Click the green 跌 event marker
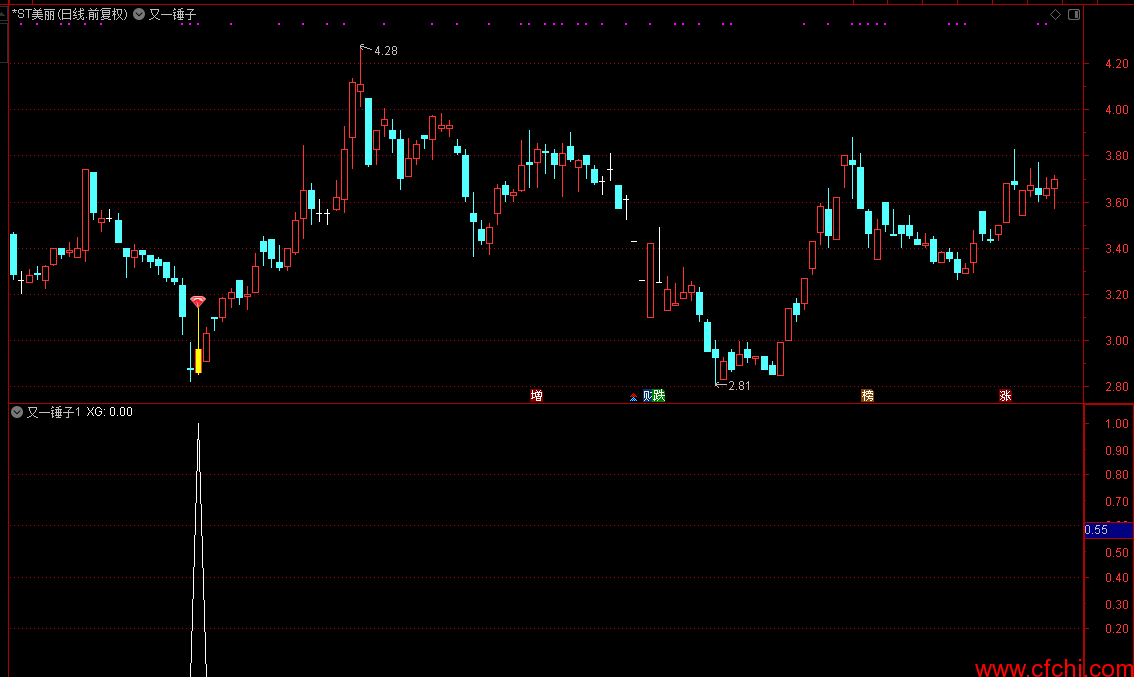Screen dimensions: 1134x677 click(659, 396)
